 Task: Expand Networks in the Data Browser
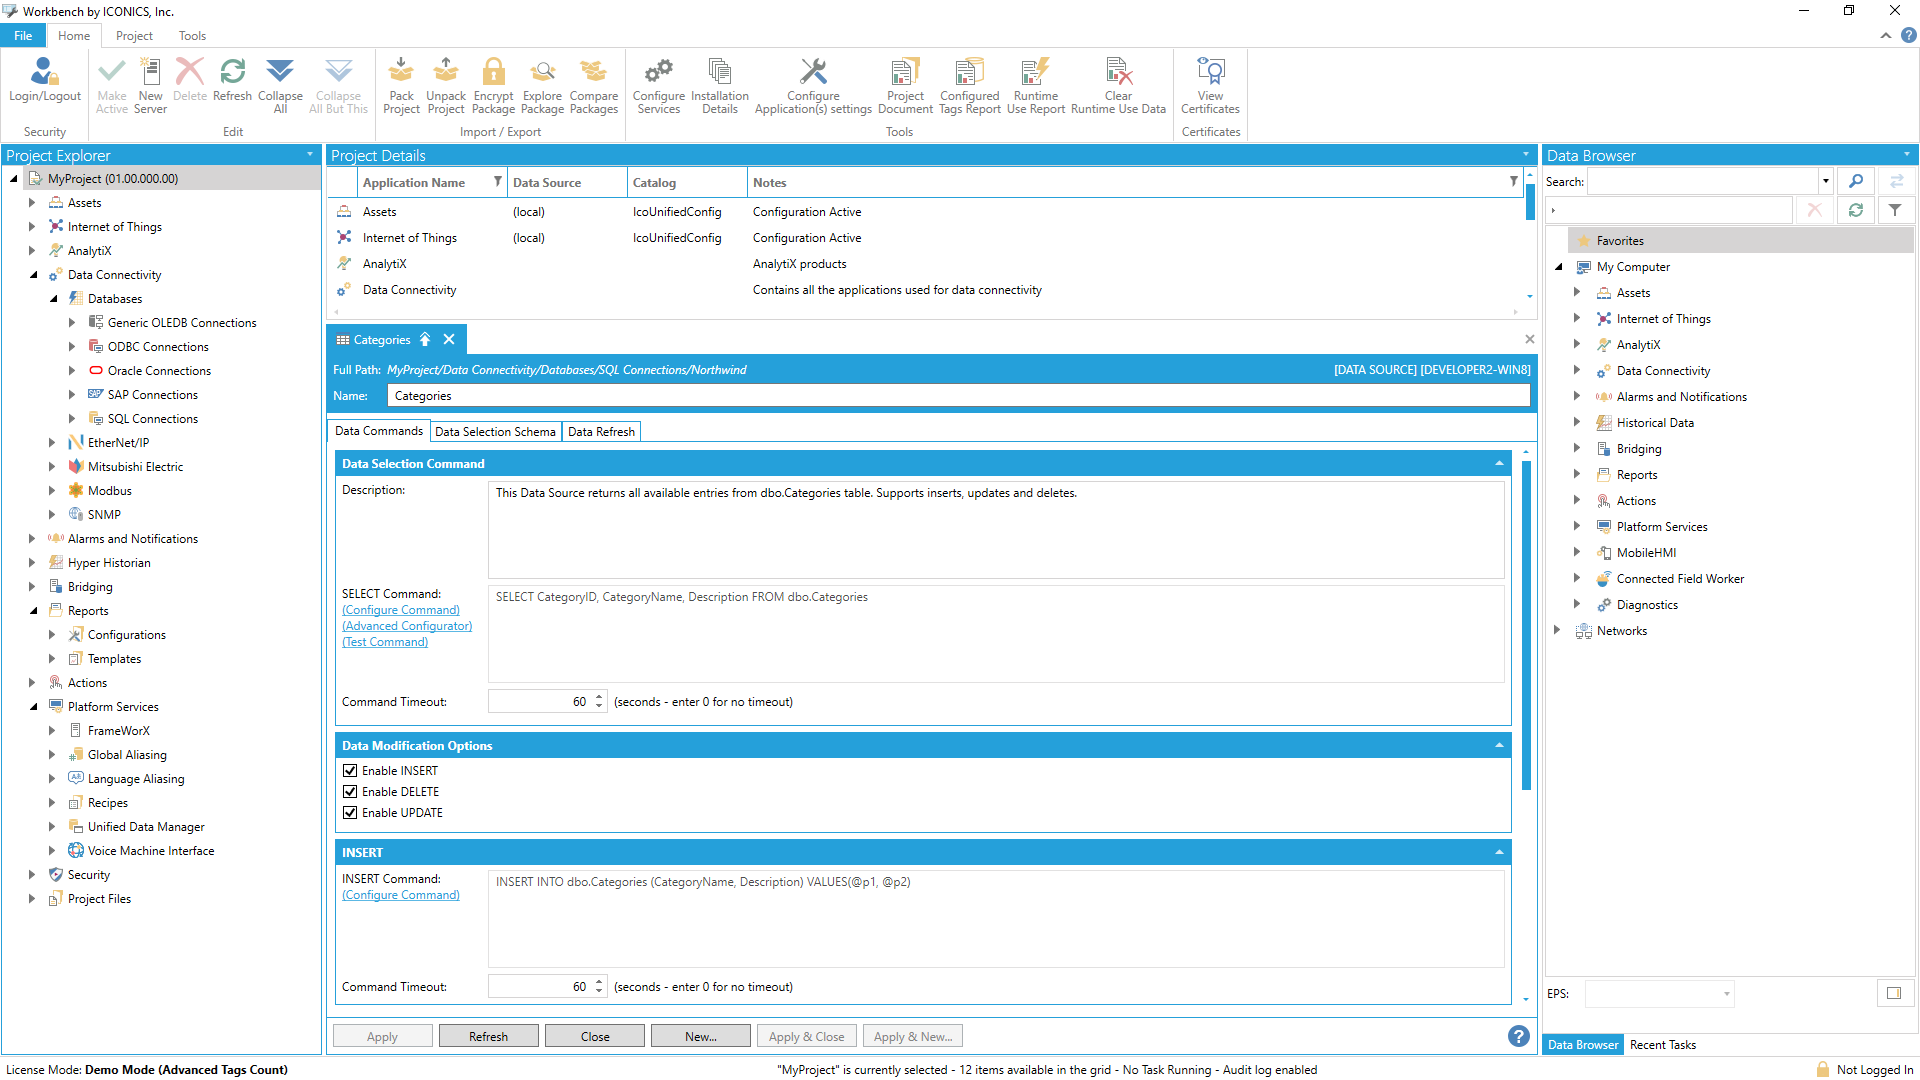(x=1557, y=631)
